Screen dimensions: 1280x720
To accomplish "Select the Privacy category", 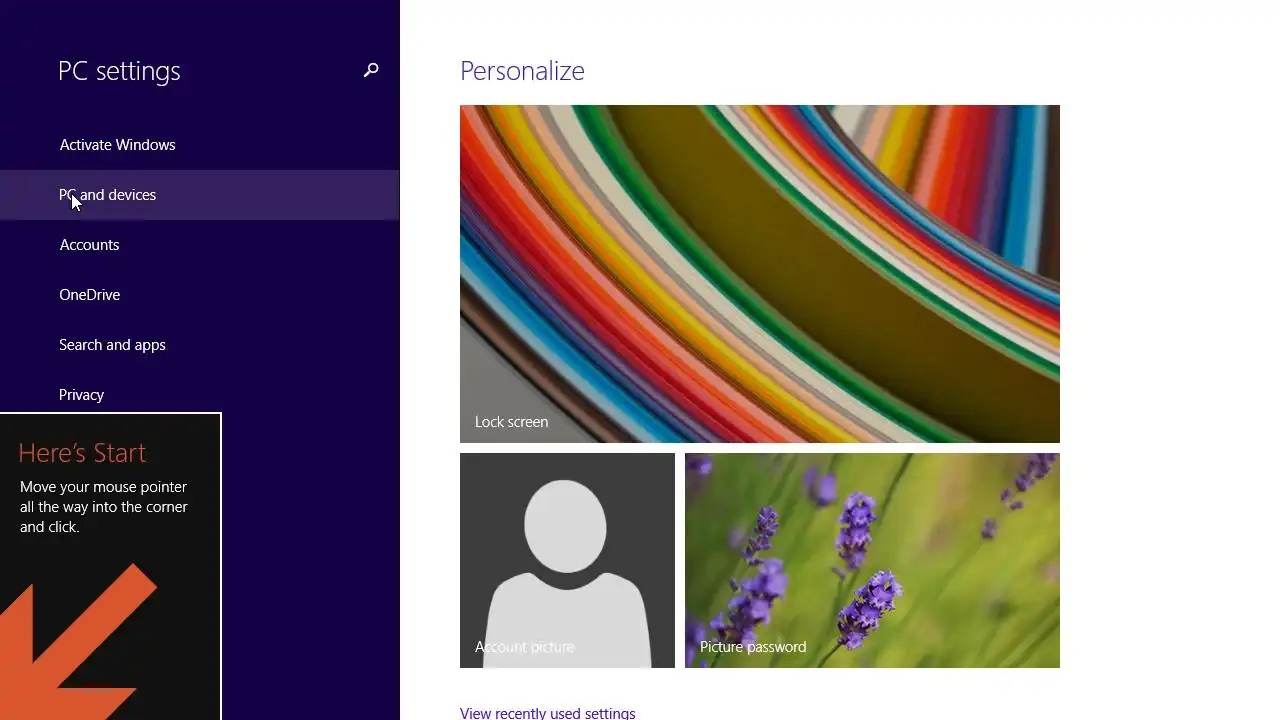I will [81, 395].
